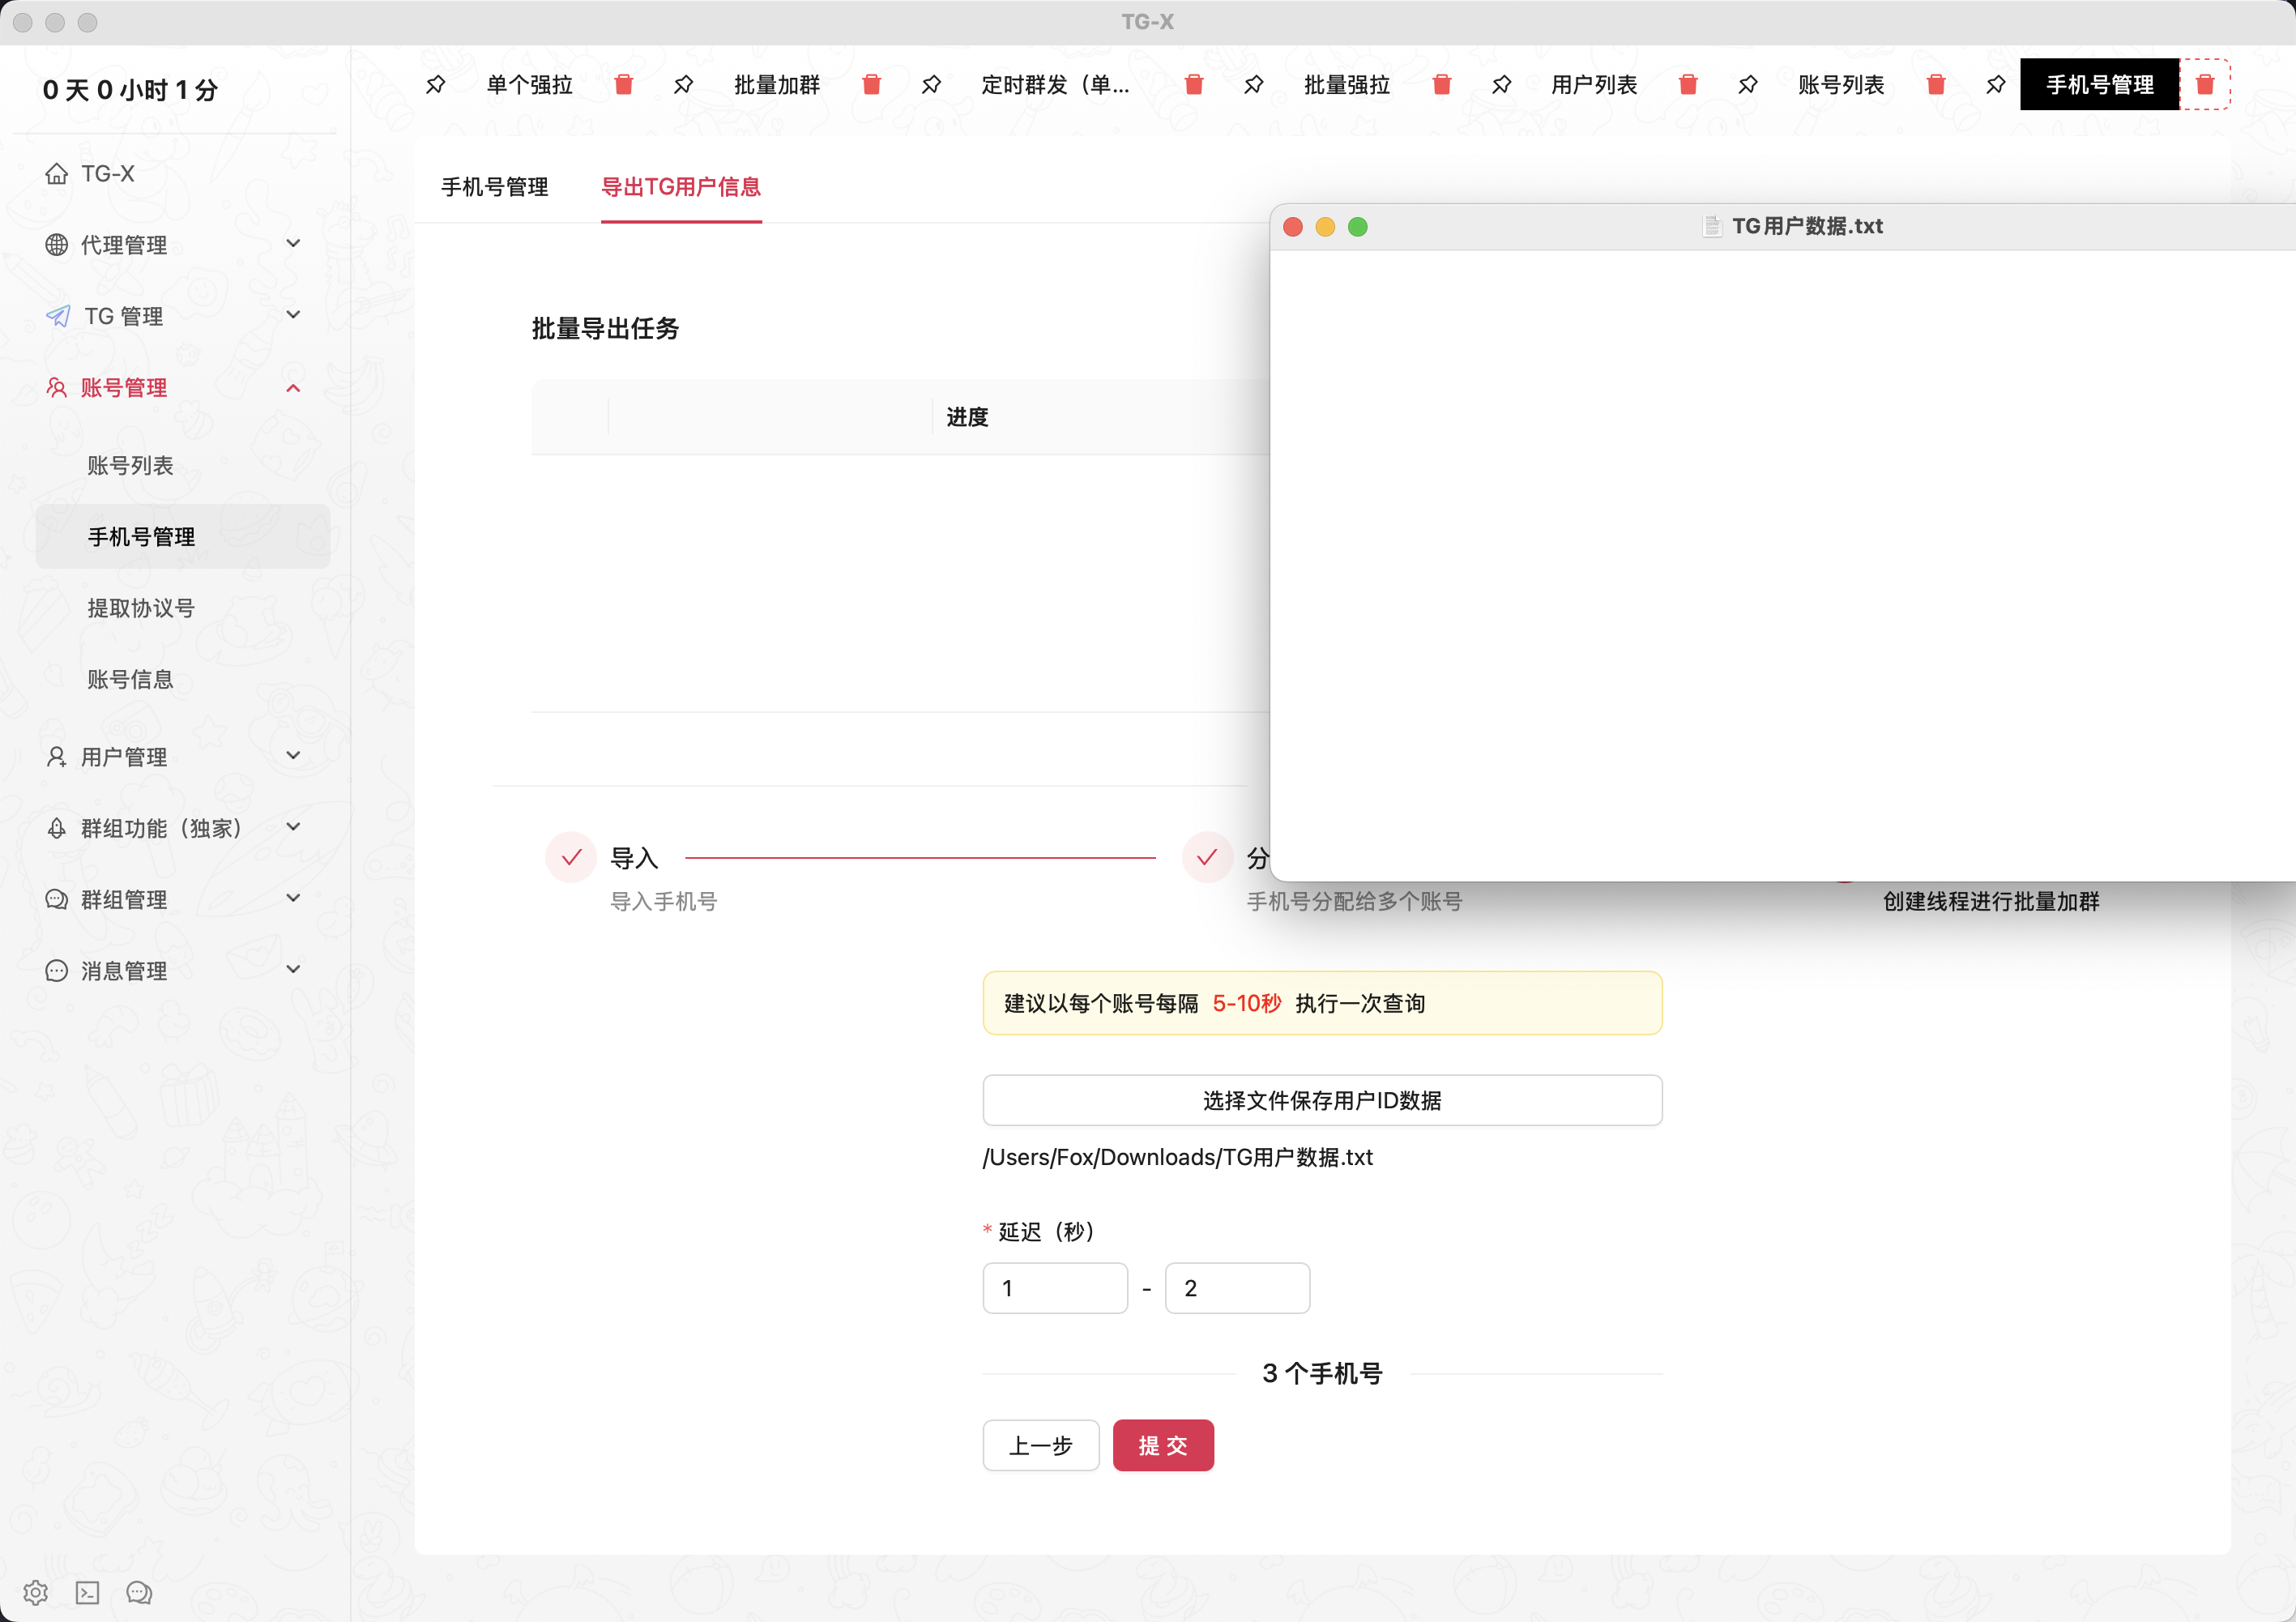This screenshot has width=2296, height=1622.
Task: Click the maximum delay field showing 2
Action: point(1237,1288)
